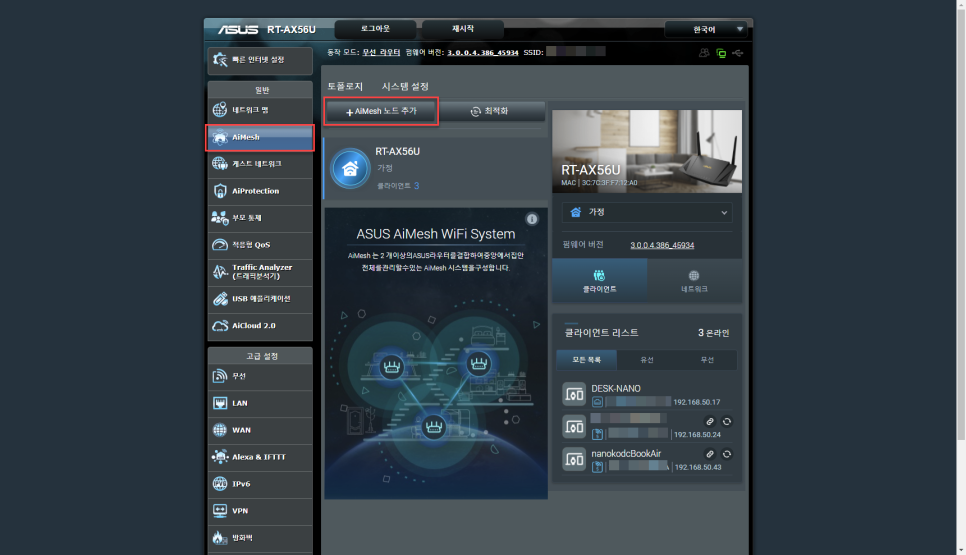The image size is (966, 555).
Task: Open the Traffic Analyzer page
Action: coord(260,272)
